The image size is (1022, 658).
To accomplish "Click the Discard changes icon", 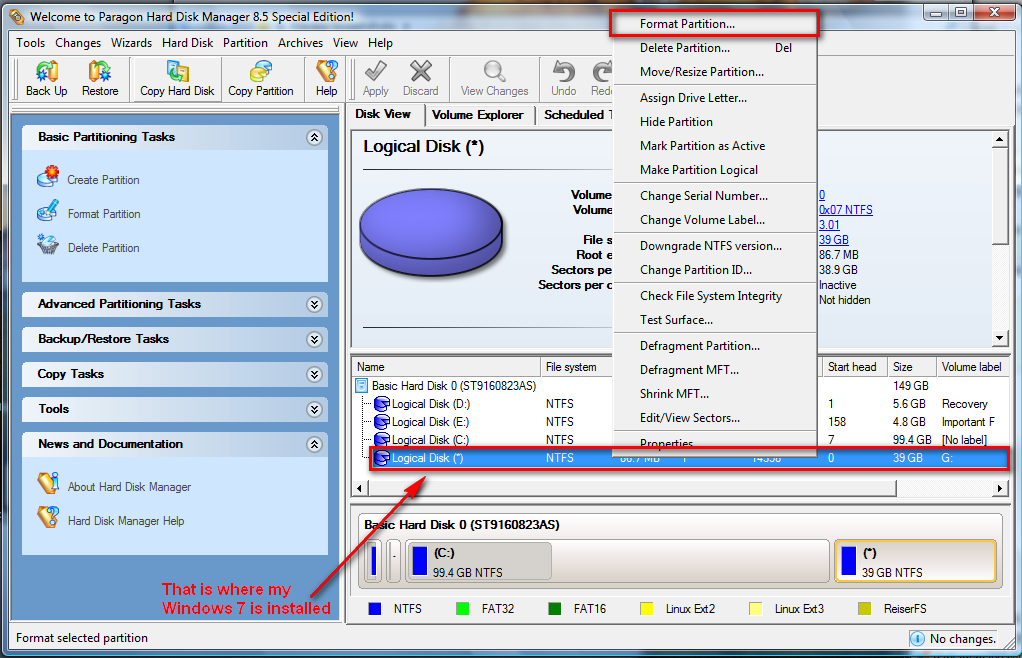I will click(x=420, y=79).
